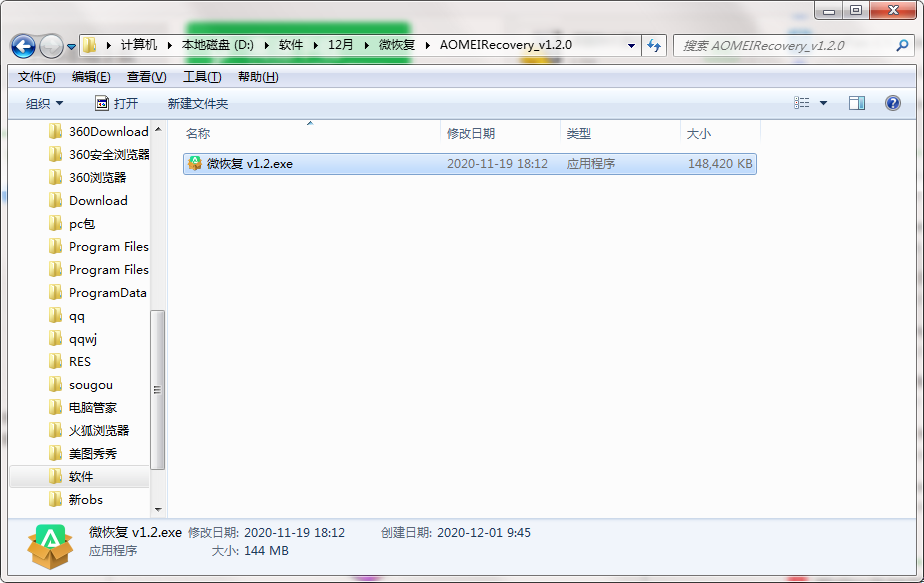Image resolution: width=924 pixels, height=583 pixels.
Task: Go back using the Back arrow button
Action: point(24,46)
